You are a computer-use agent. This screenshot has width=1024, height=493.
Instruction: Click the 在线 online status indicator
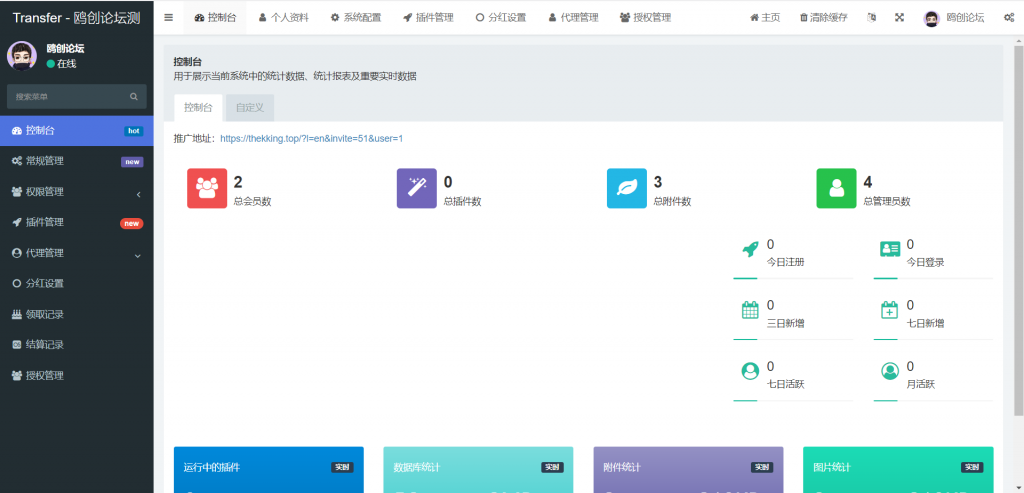pos(61,64)
